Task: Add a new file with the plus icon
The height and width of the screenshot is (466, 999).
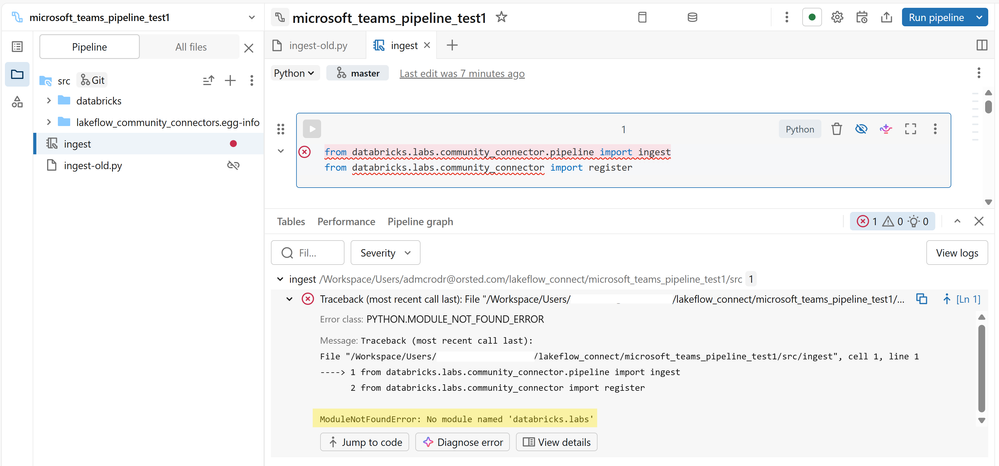Action: [x=230, y=80]
